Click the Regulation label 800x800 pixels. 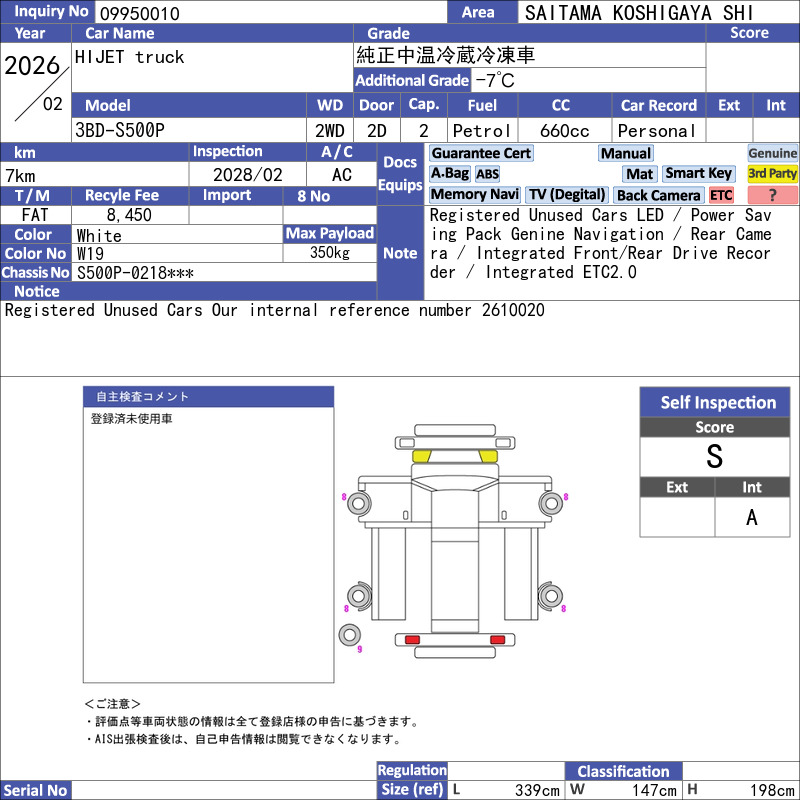412,770
